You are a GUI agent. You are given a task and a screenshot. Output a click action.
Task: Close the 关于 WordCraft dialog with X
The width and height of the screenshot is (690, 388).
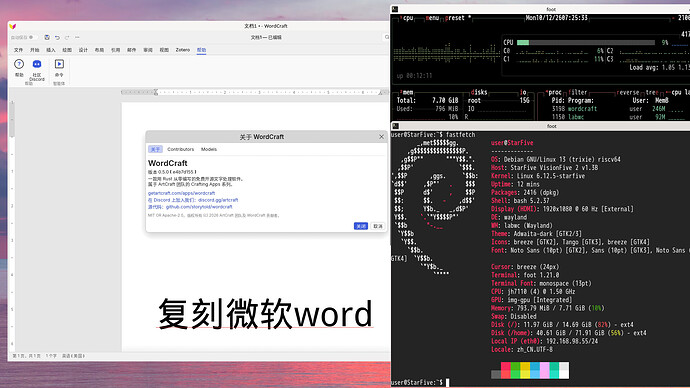pyautogui.click(x=382, y=137)
